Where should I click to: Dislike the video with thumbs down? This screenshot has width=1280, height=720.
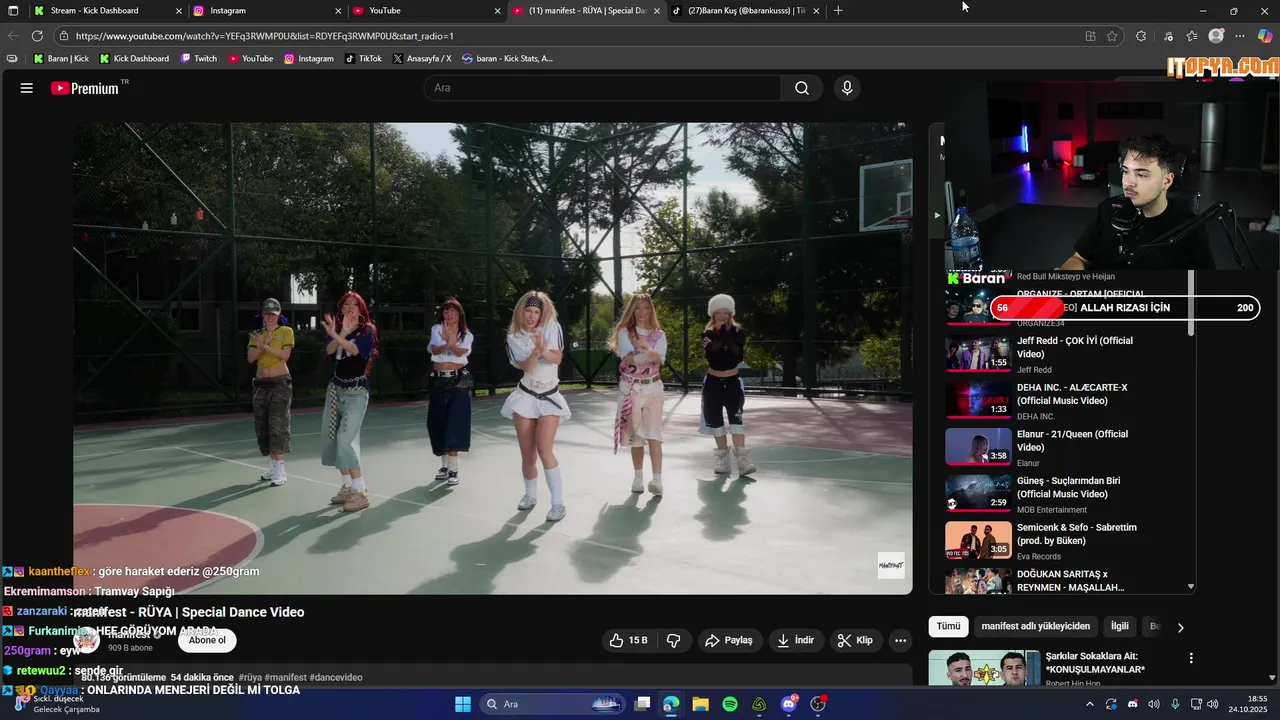click(x=674, y=640)
